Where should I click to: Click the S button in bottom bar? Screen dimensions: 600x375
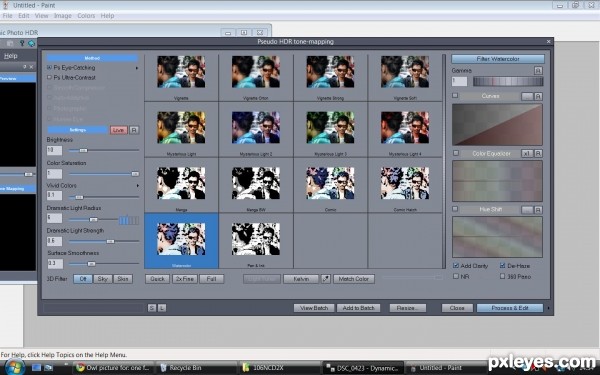(x=152, y=308)
